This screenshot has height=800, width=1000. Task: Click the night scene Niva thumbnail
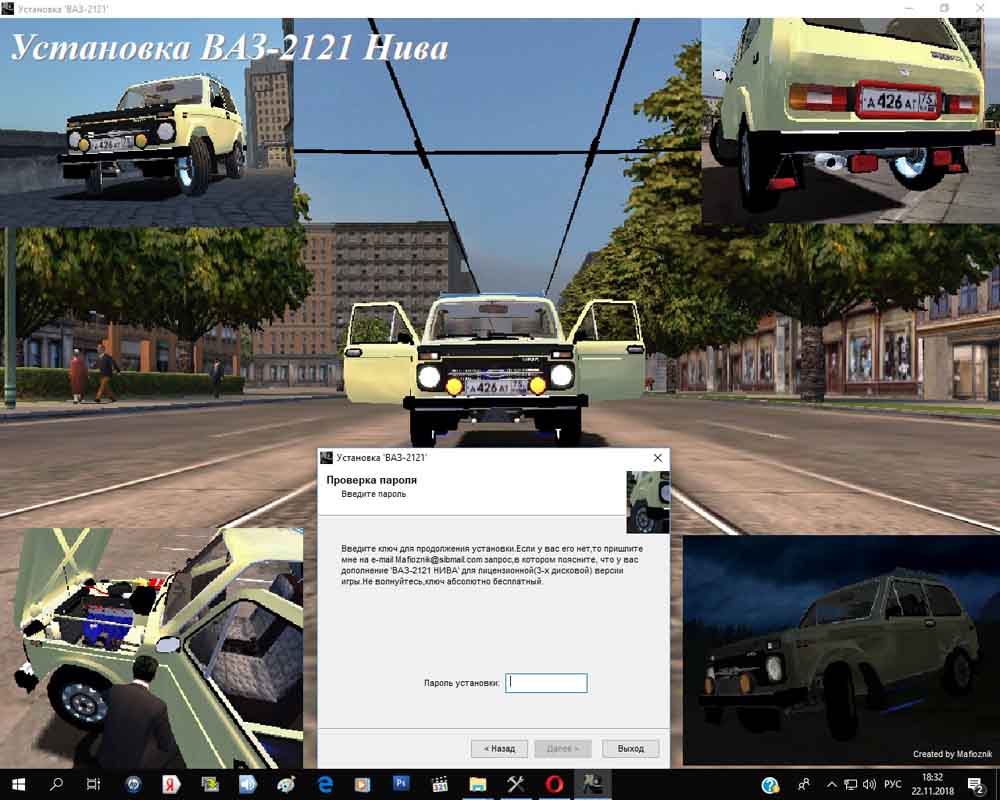[x=840, y=650]
